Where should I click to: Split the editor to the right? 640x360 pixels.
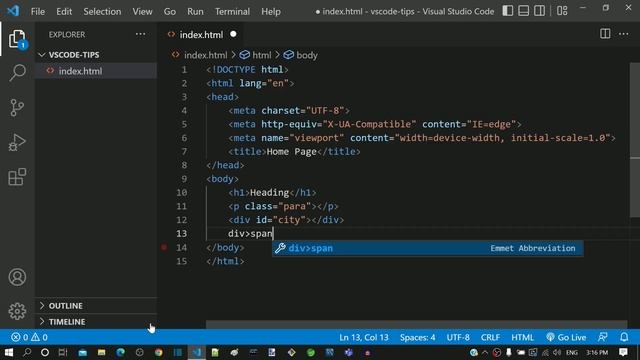point(605,34)
